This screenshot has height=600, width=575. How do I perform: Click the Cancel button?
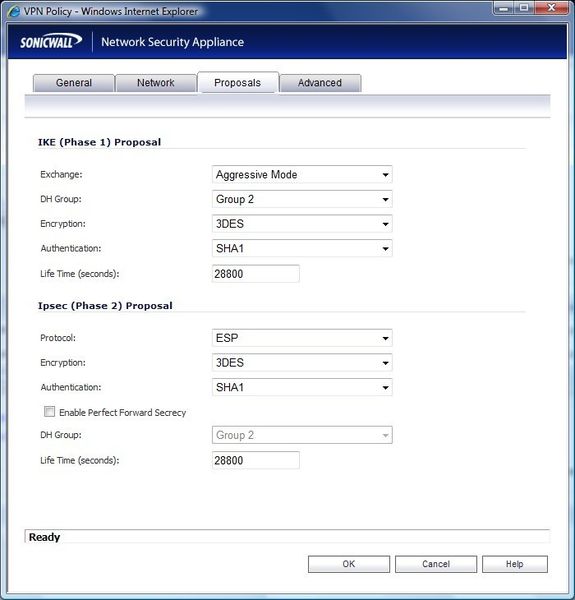[436, 564]
